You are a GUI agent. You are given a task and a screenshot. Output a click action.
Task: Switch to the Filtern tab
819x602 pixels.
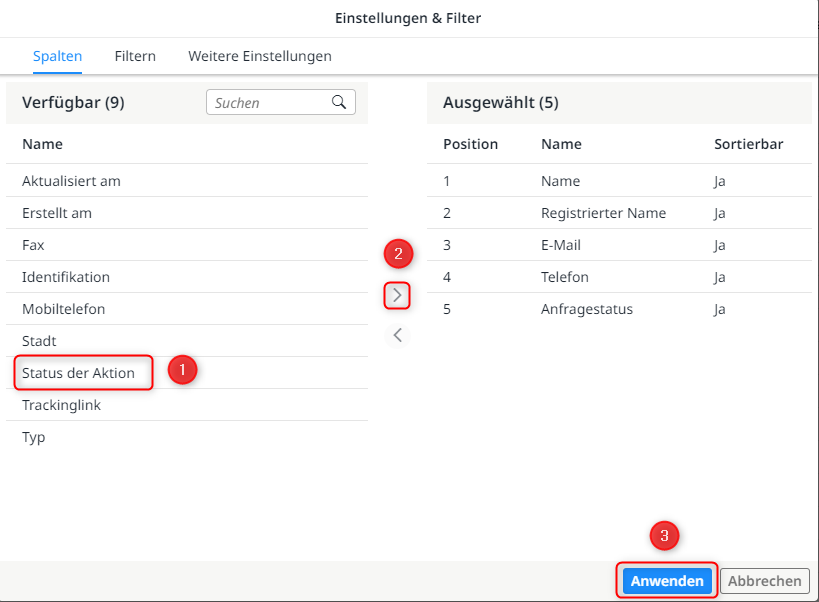point(135,56)
